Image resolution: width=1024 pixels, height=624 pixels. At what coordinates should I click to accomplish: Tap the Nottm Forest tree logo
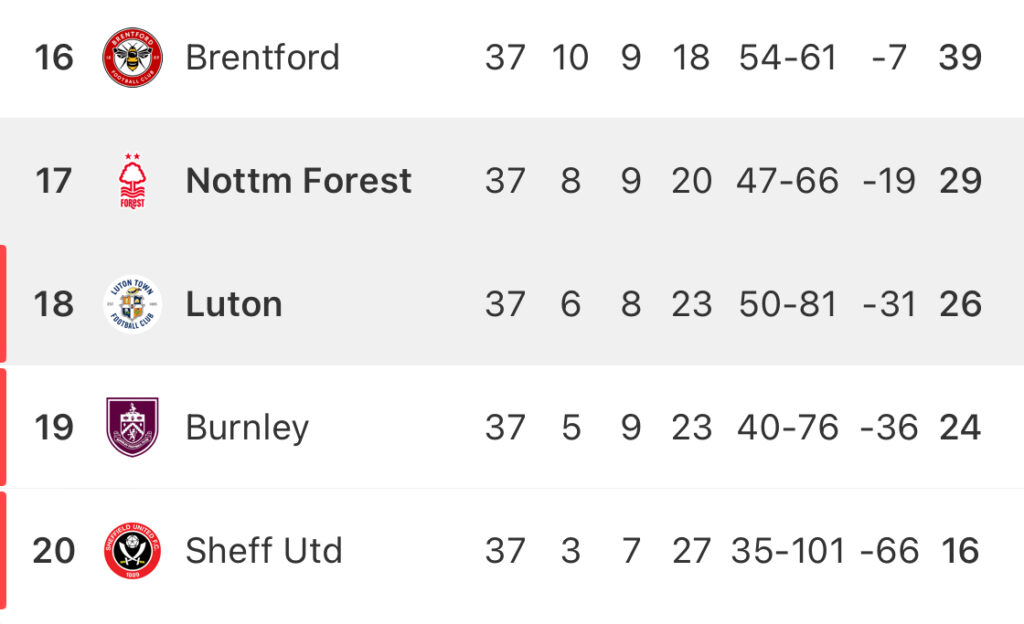click(x=133, y=181)
